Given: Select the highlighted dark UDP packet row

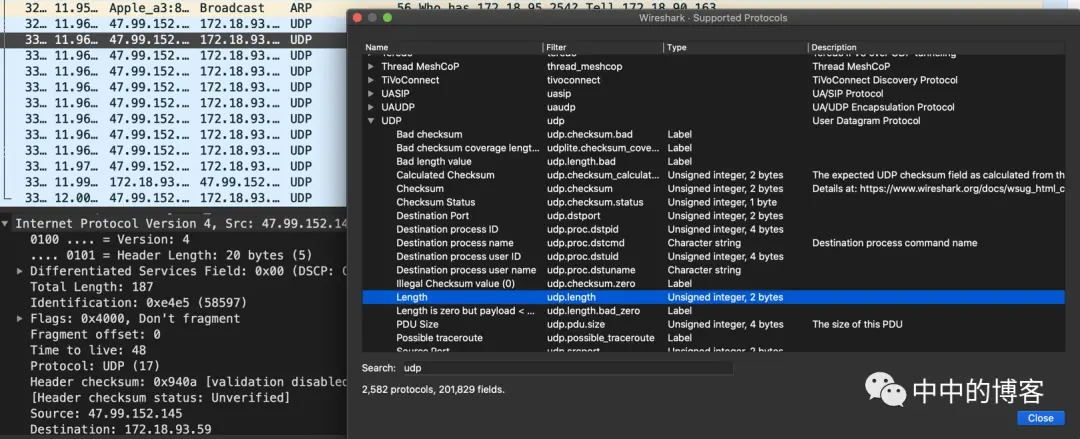Looking at the screenshot, I should [174, 40].
